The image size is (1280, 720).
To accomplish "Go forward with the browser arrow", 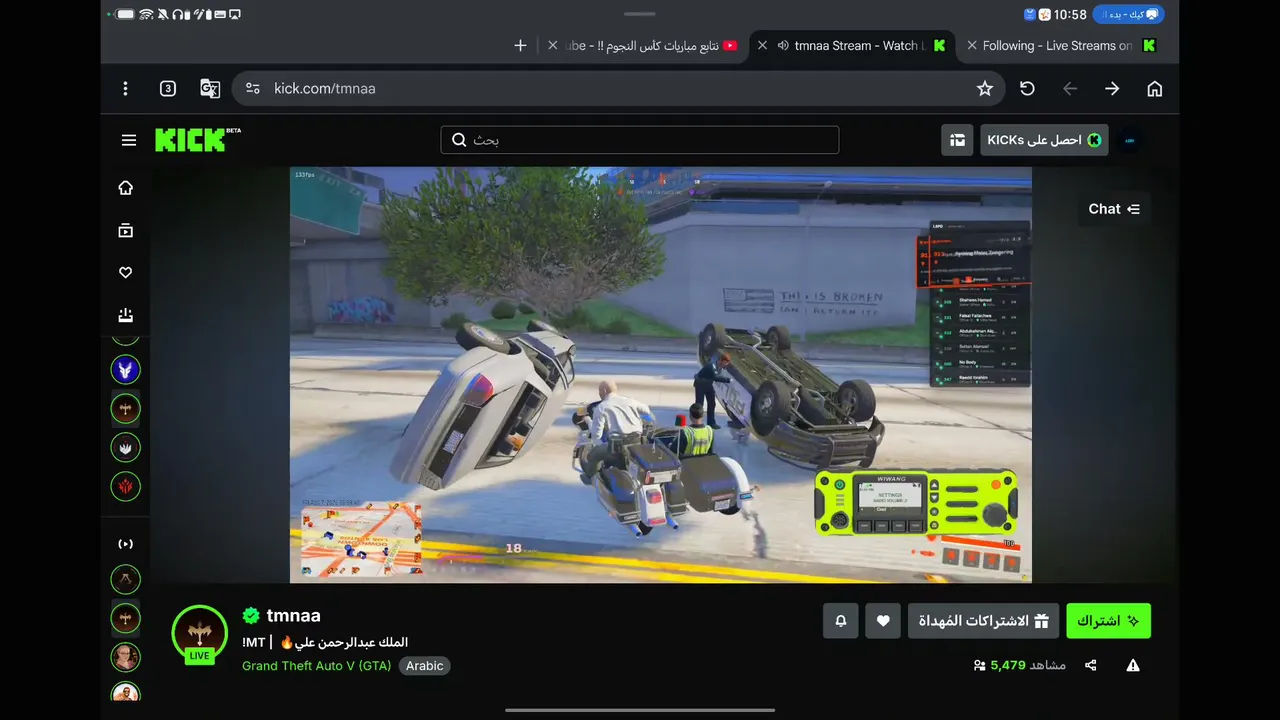I will [1112, 89].
